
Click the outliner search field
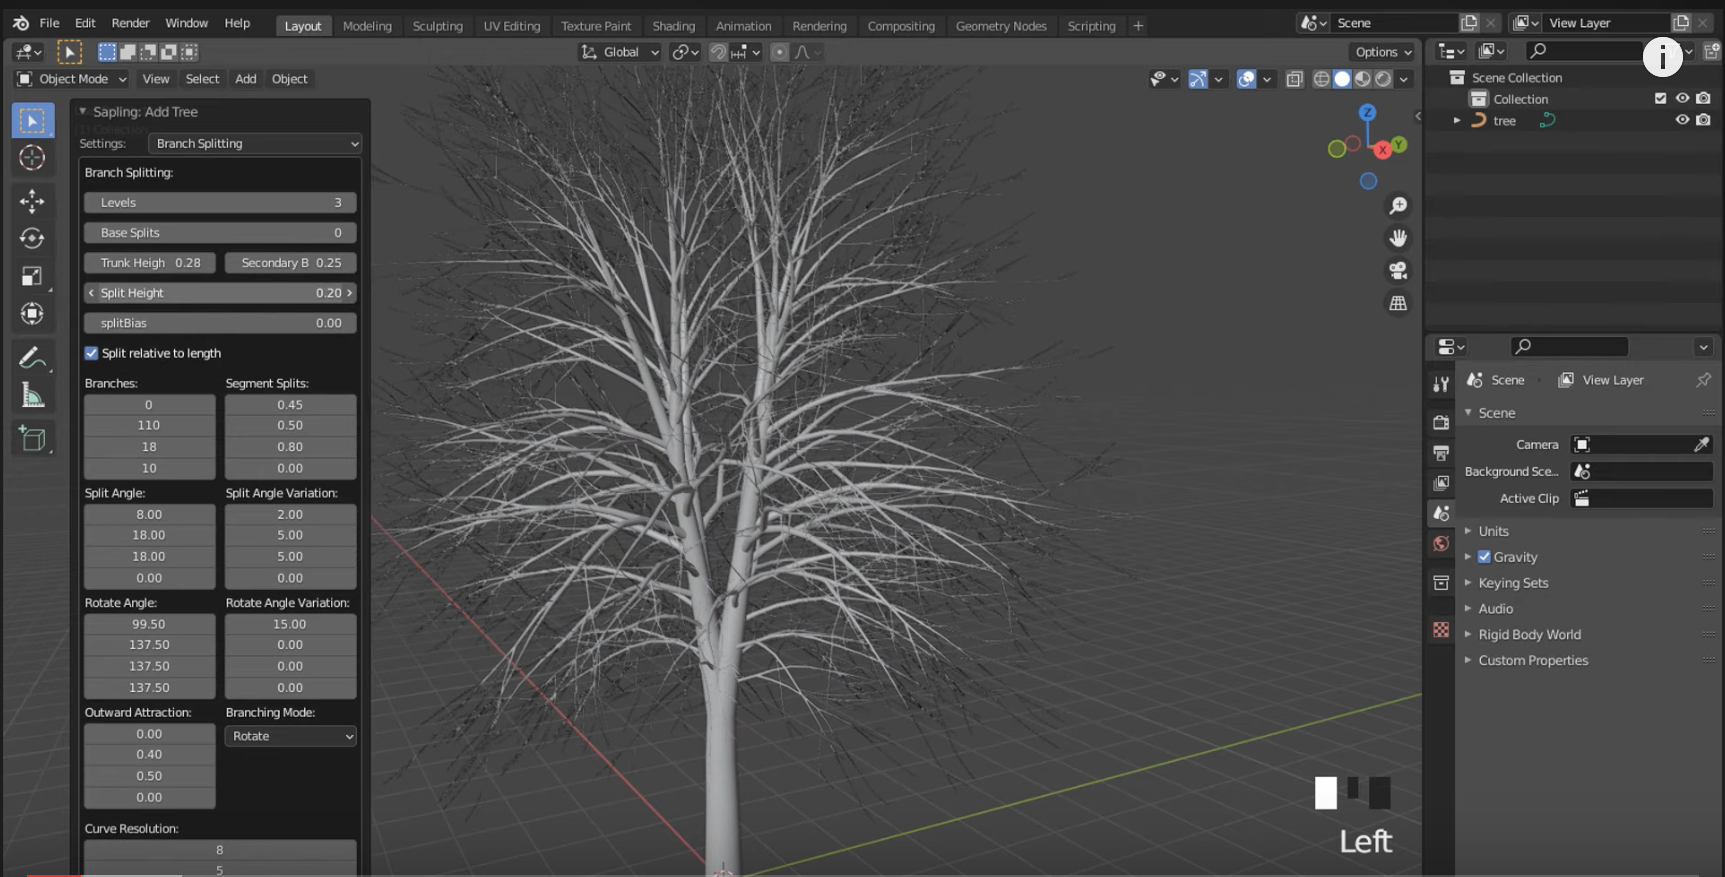coord(1585,51)
